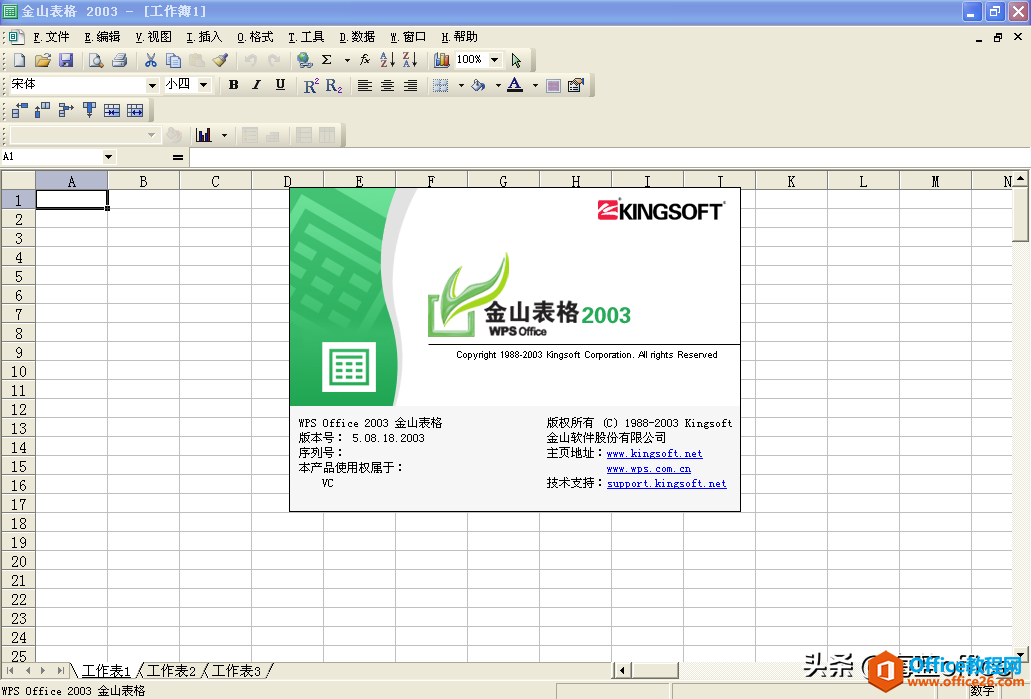The height and width of the screenshot is (699, 1031).
Task: Open the support.kingsoft.net link
Action: [667, 483]
